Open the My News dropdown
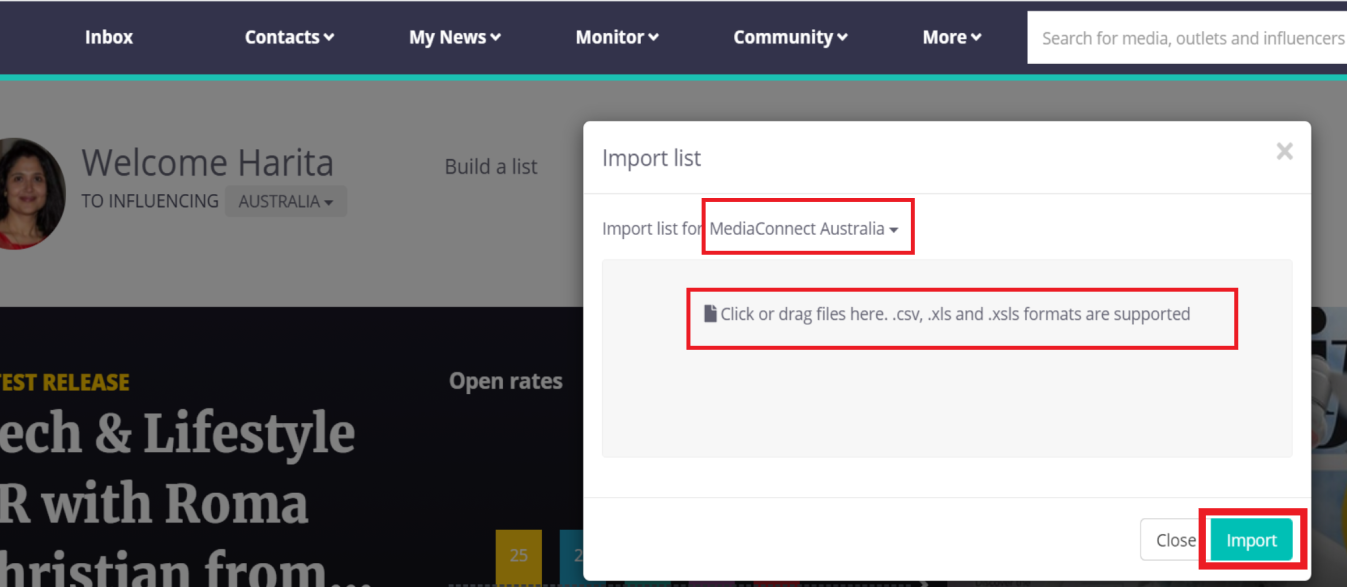 [x=454, y=37]
